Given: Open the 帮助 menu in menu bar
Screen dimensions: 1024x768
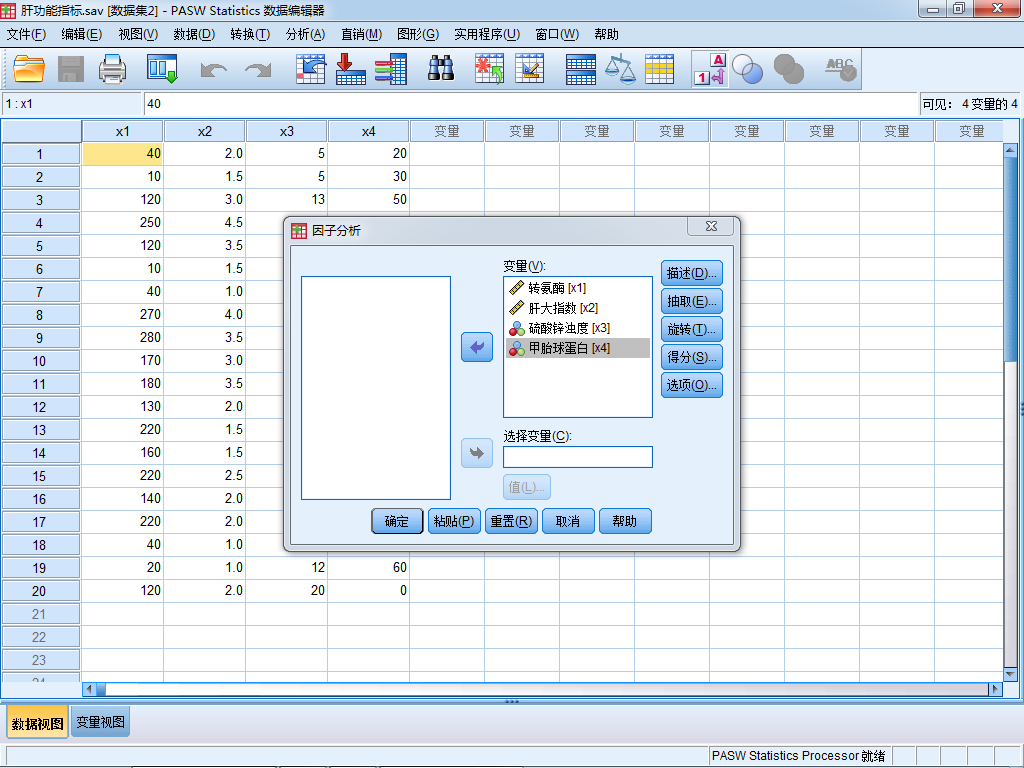Looking at the screenshot, I should (606, 34).
